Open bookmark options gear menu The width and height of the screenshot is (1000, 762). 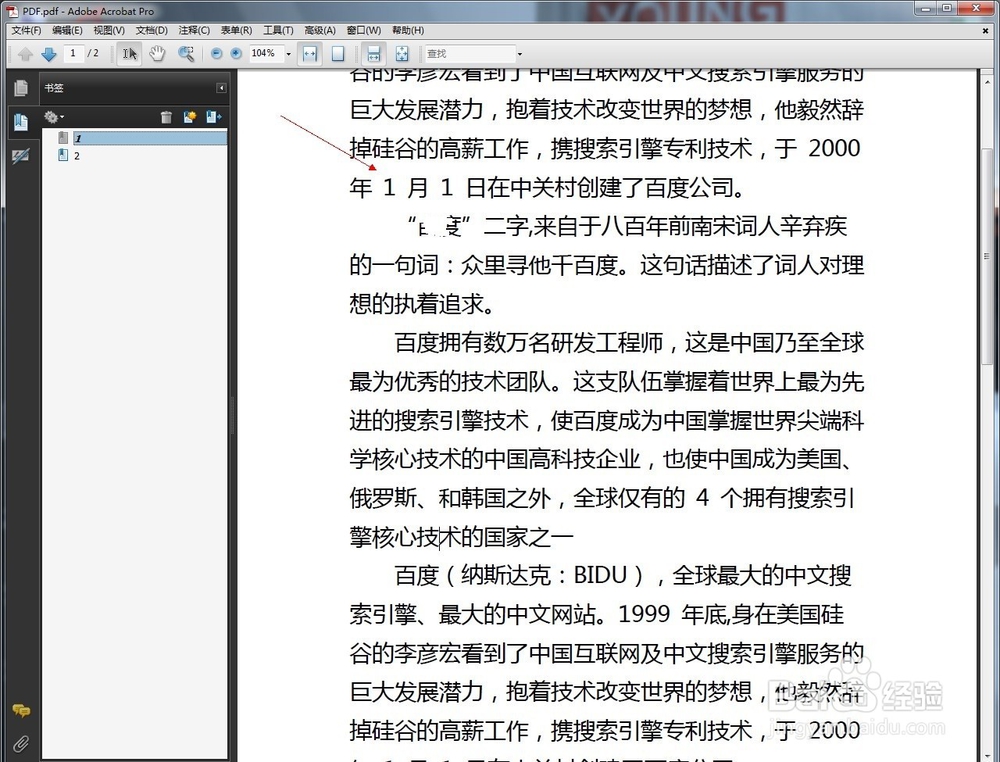point(53,117)
